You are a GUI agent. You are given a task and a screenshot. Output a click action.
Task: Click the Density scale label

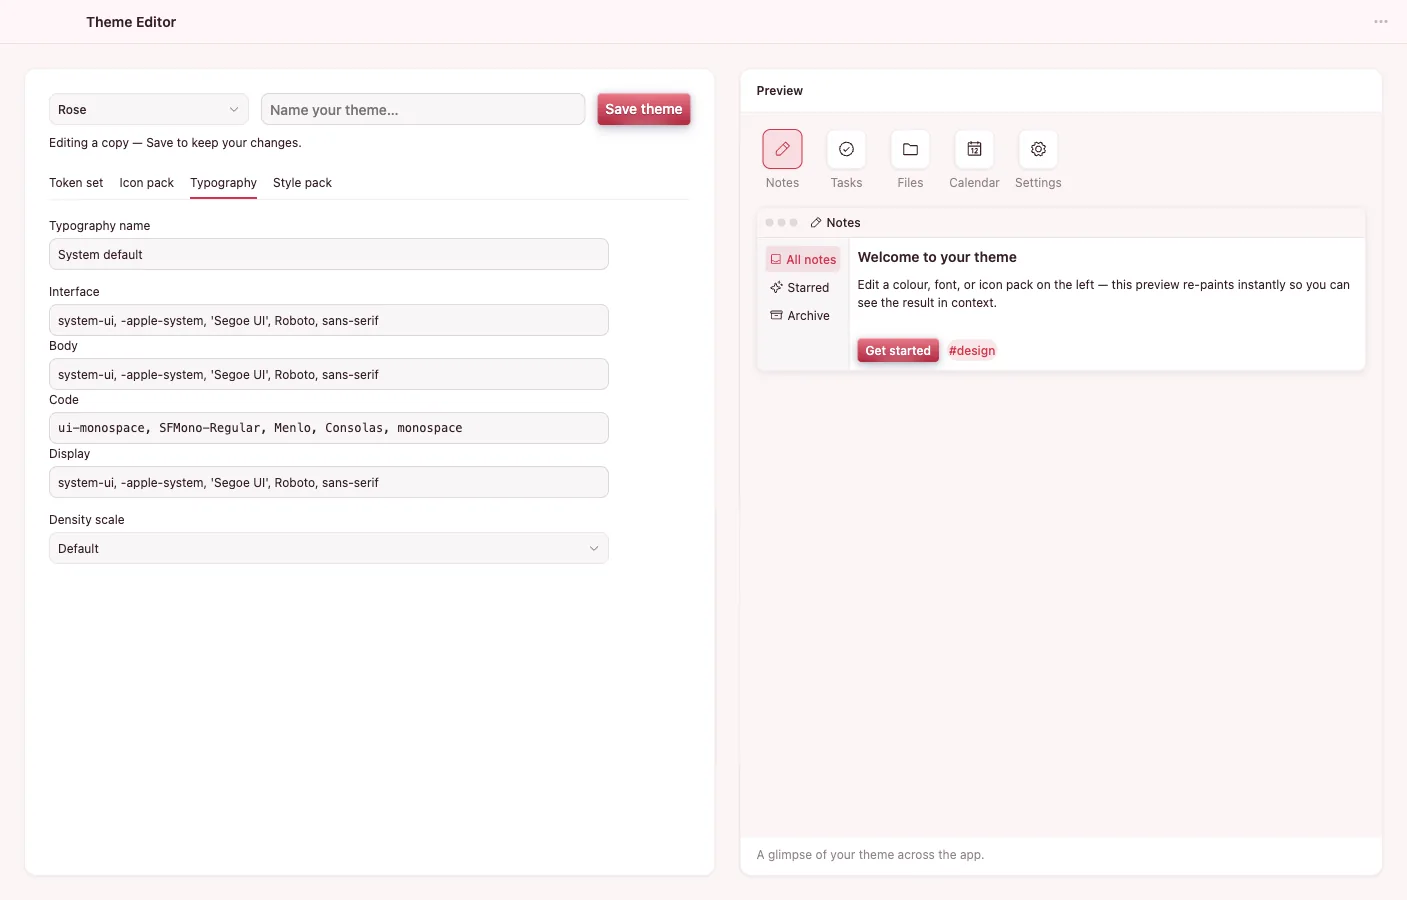point(87,520)
